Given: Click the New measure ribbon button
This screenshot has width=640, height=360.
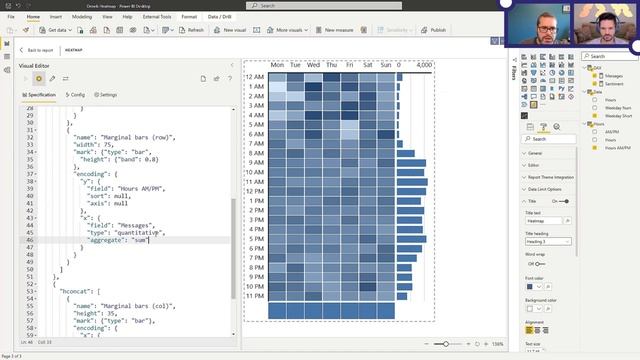Looking at the screenshot, I should 334,30.
